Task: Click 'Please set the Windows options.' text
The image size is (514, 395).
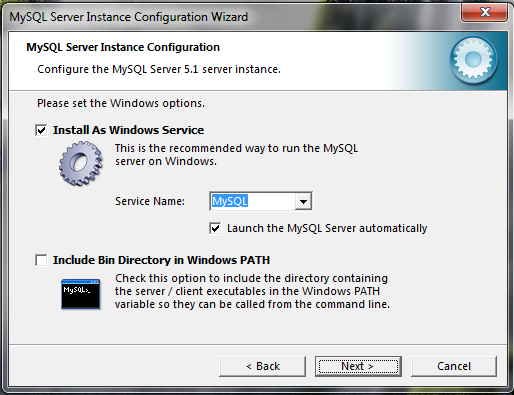Action: pos(121,103)
